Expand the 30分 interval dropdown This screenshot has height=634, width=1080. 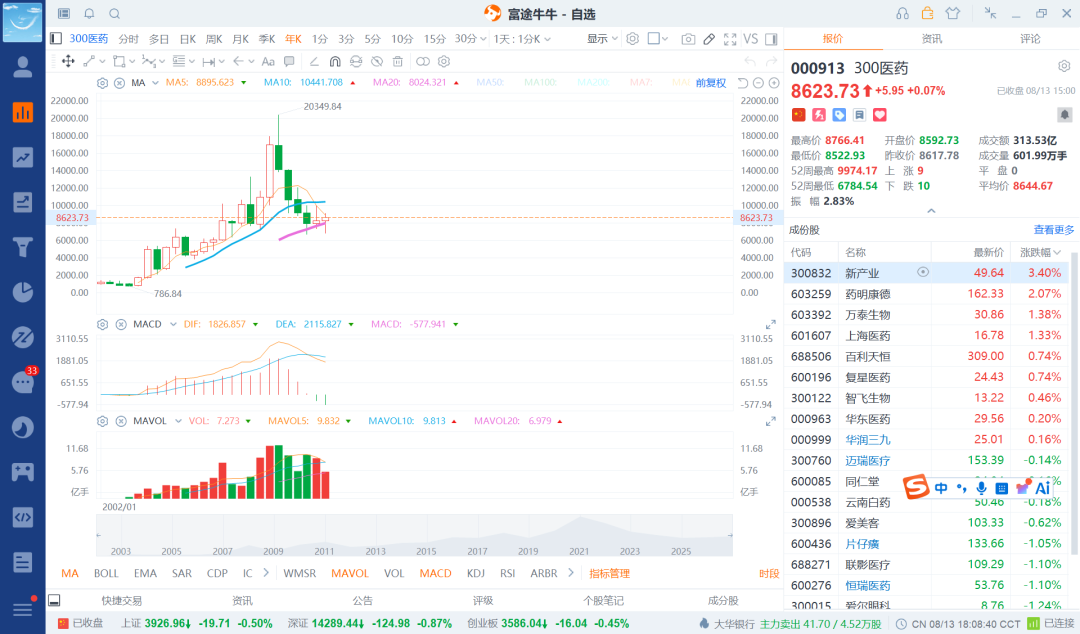pyautogui.click(x=483, y=39)
